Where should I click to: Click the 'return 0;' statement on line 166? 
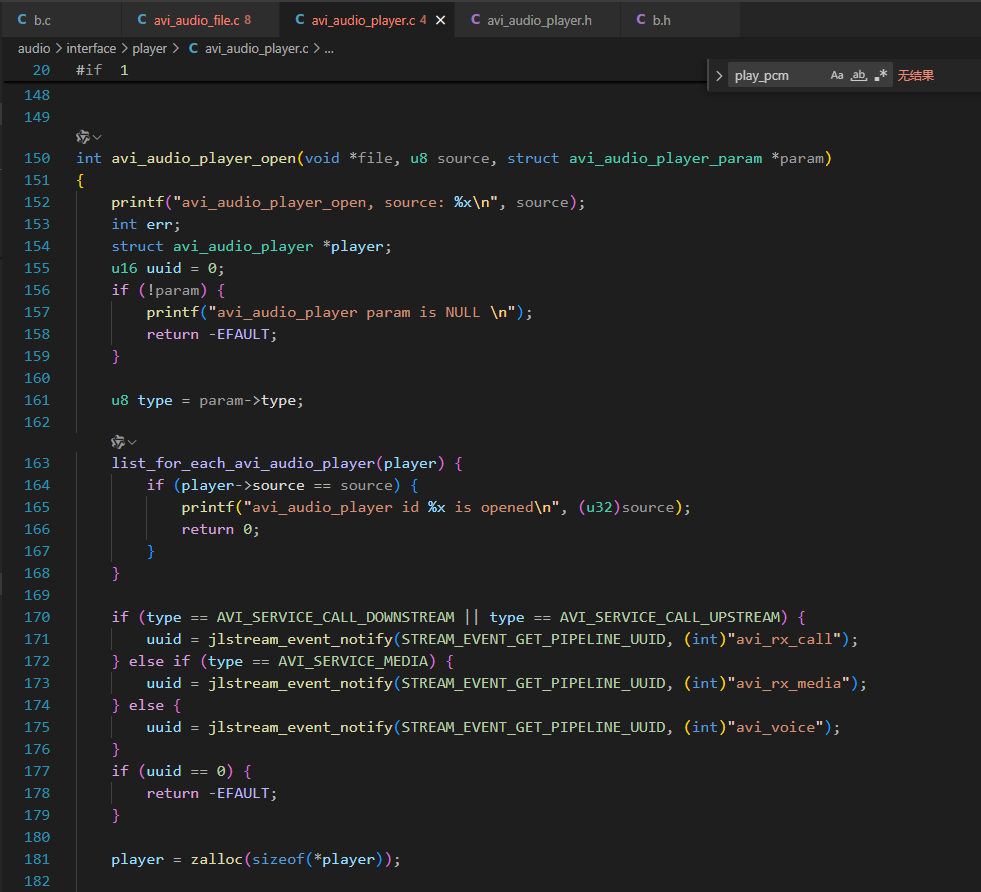tap(220, 529)
